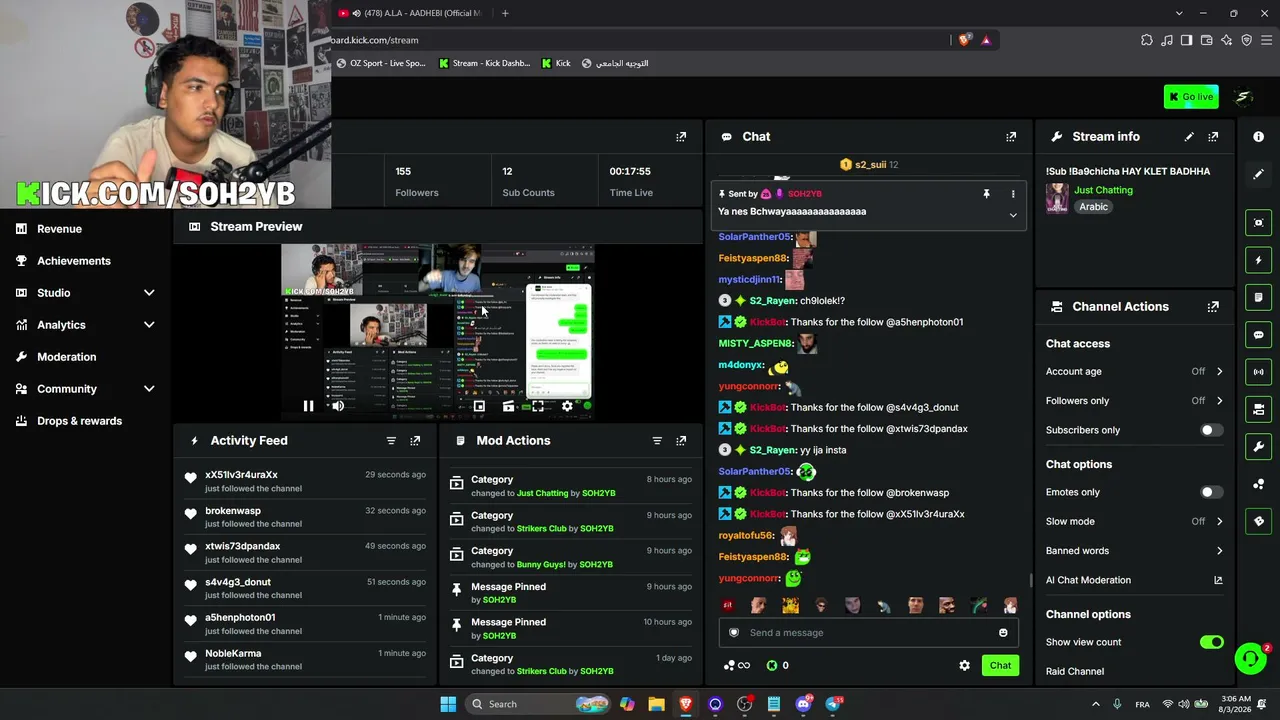The image size is (1280, 720).
Task: Click the pencil edit icon in right sidebar
Action: pos(1258,174)
